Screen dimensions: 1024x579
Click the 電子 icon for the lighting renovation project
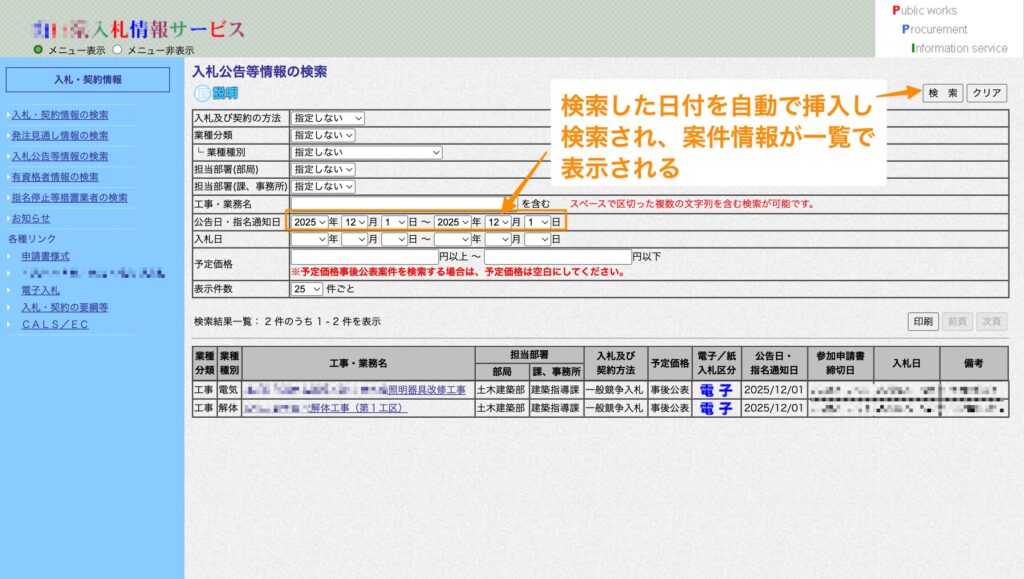tap(715, 389)
